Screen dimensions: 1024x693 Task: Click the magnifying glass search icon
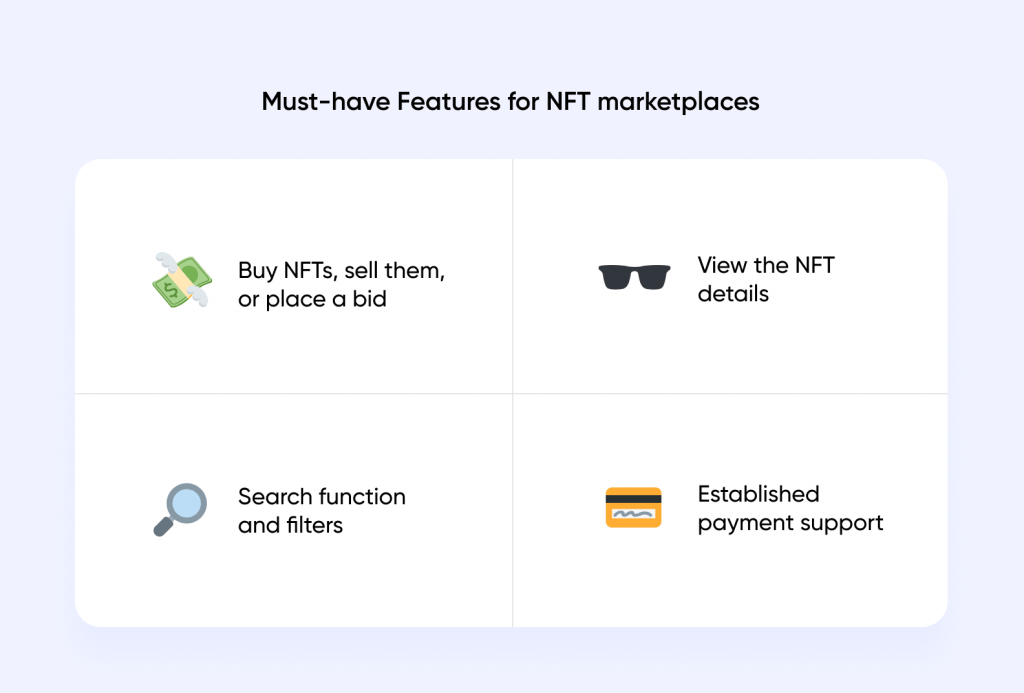pyautogui.click(x=182, y=511)
